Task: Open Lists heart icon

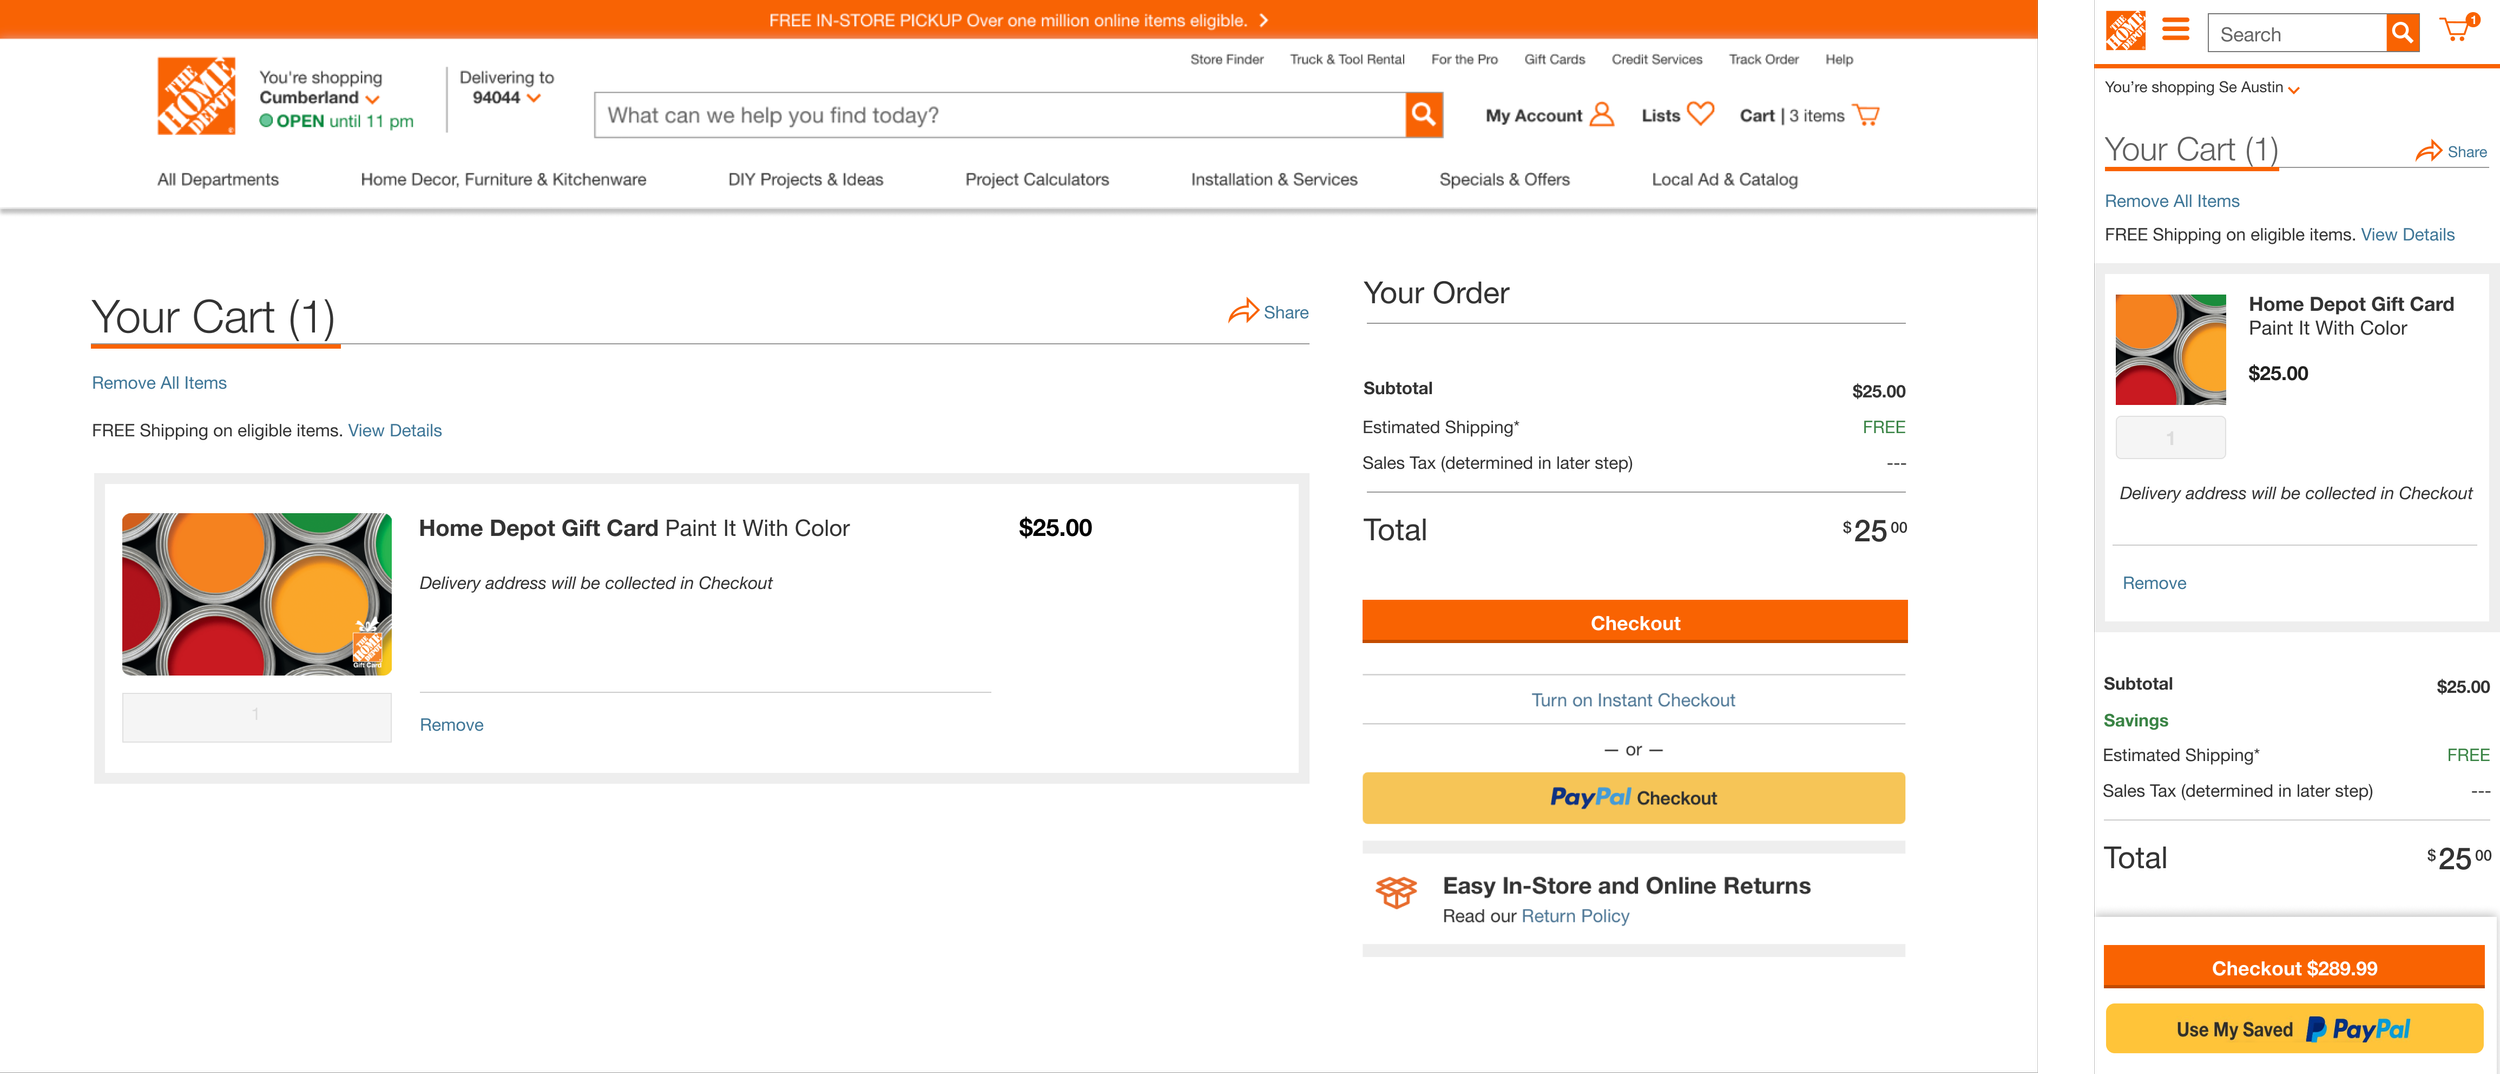Action: (x=1700, y=113)
